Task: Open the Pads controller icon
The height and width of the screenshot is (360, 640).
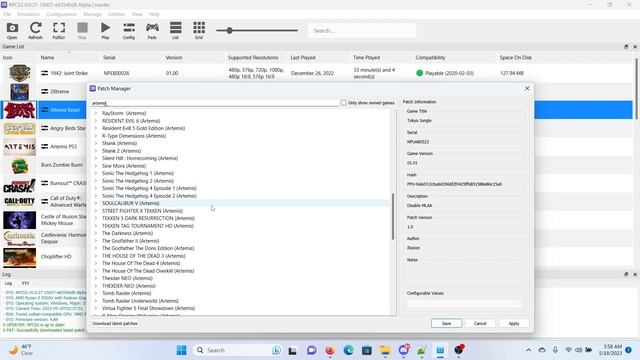Action: pos(152,31)
